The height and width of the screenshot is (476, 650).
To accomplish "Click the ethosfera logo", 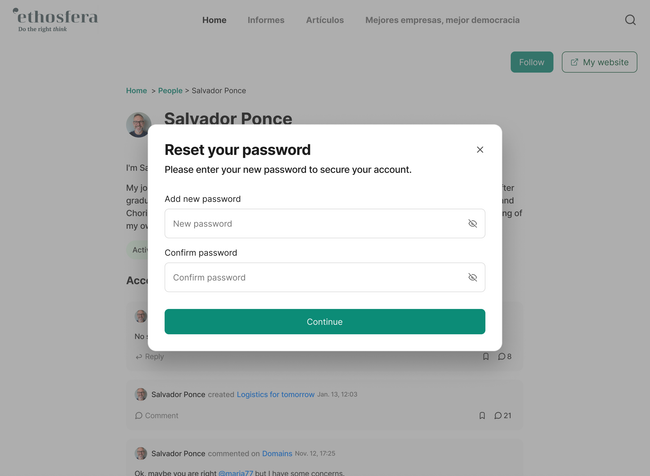I will pos(55,20).
